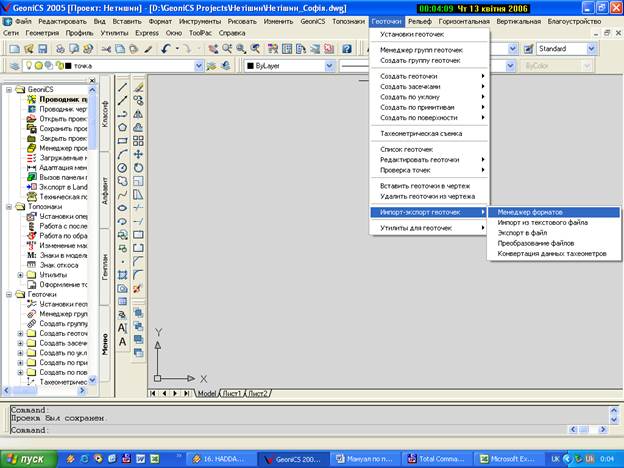
Task: Choose Экспорт в файл submenu item
Action: [554, 233]
